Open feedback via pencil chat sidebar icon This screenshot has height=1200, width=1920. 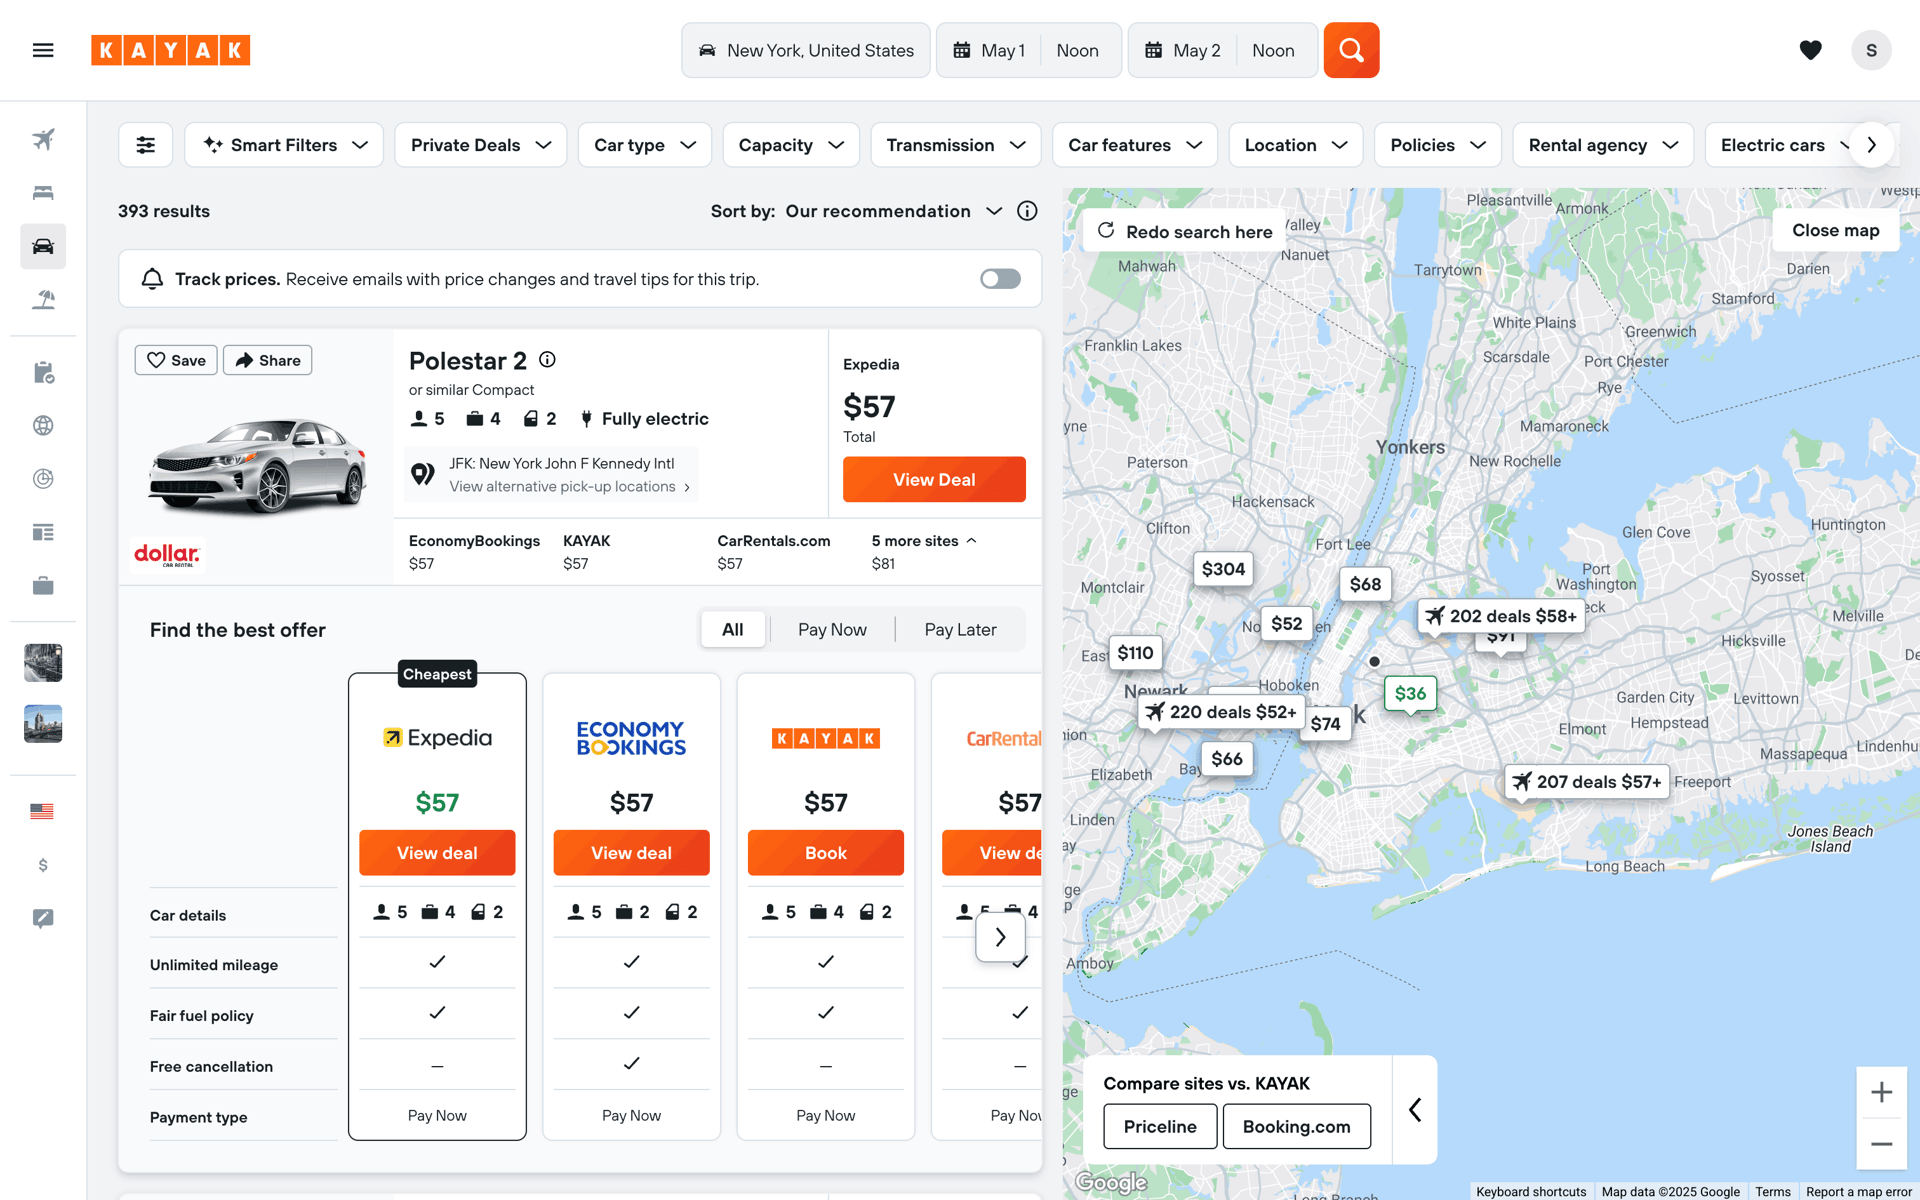tap(43, 918)
